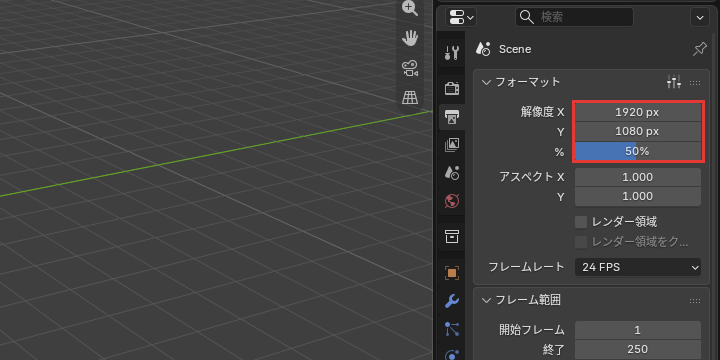Screen dimensions: 720x360
Task: Open the Physics properties tab
Action: point(452,354)
